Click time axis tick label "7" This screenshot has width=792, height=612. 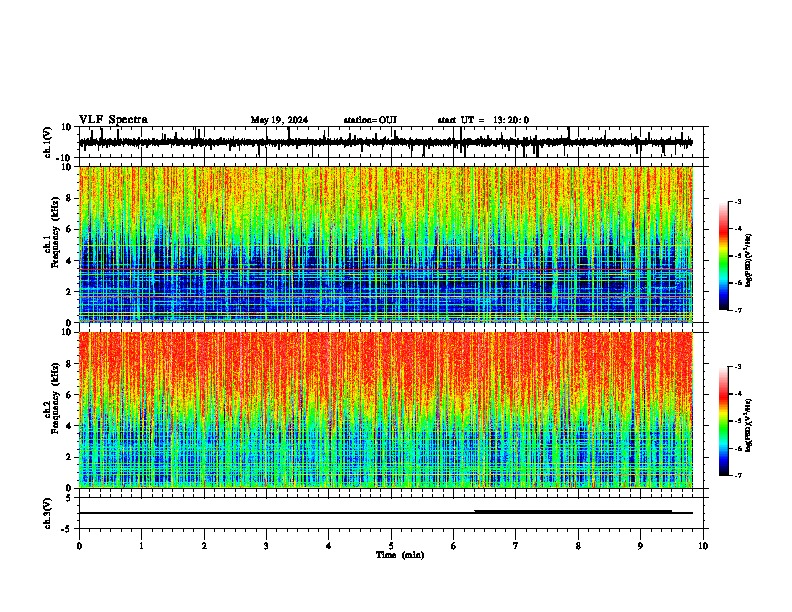pyautogui.click(x=516, y=546)
